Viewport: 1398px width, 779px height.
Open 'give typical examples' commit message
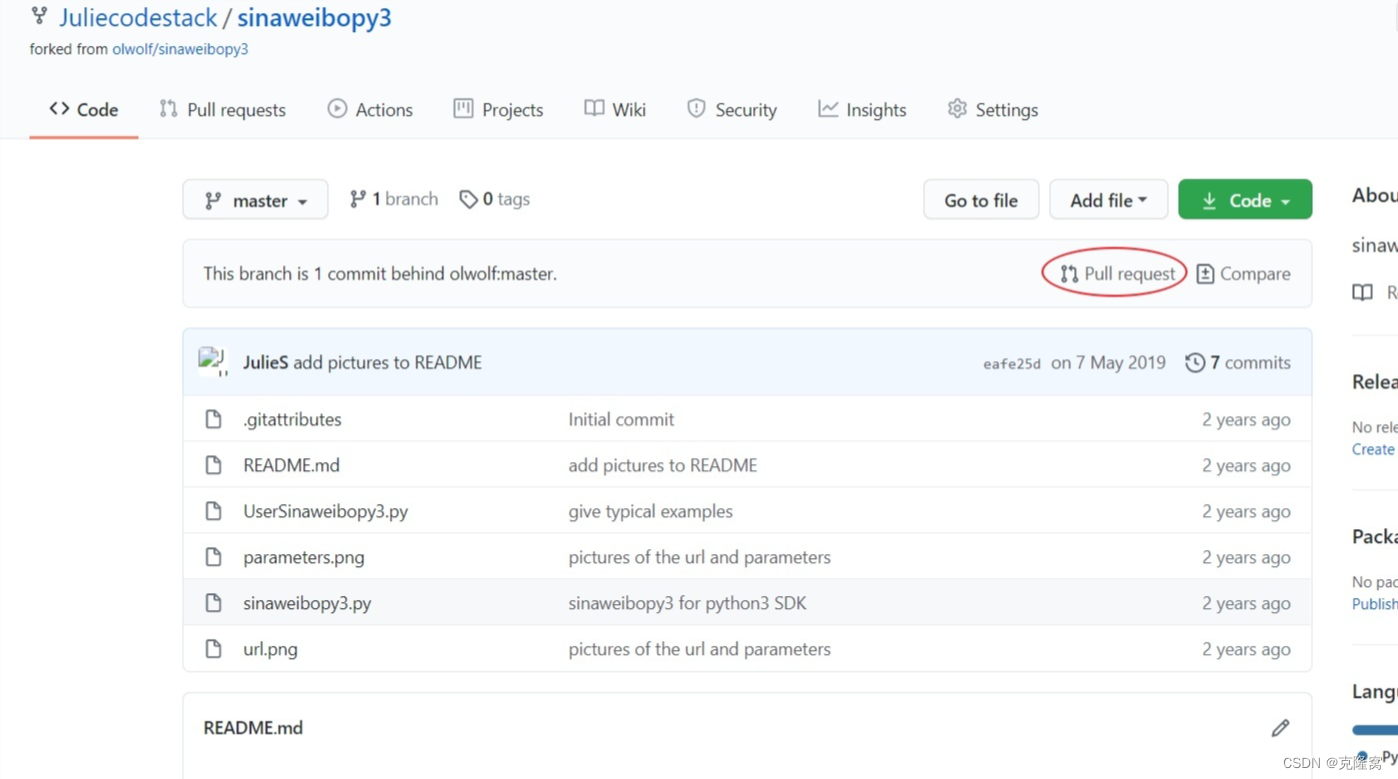pyautogui.click(x=650, y=512)
